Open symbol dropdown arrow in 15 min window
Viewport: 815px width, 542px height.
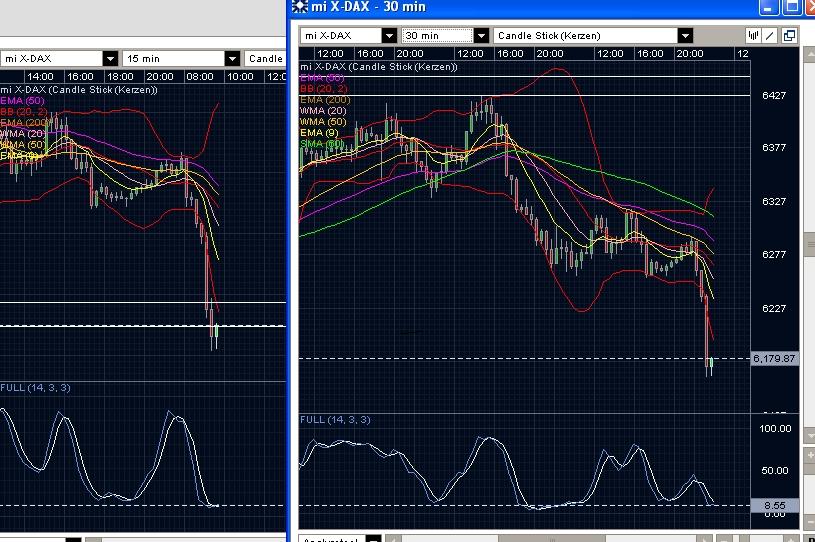pos(110,58)
